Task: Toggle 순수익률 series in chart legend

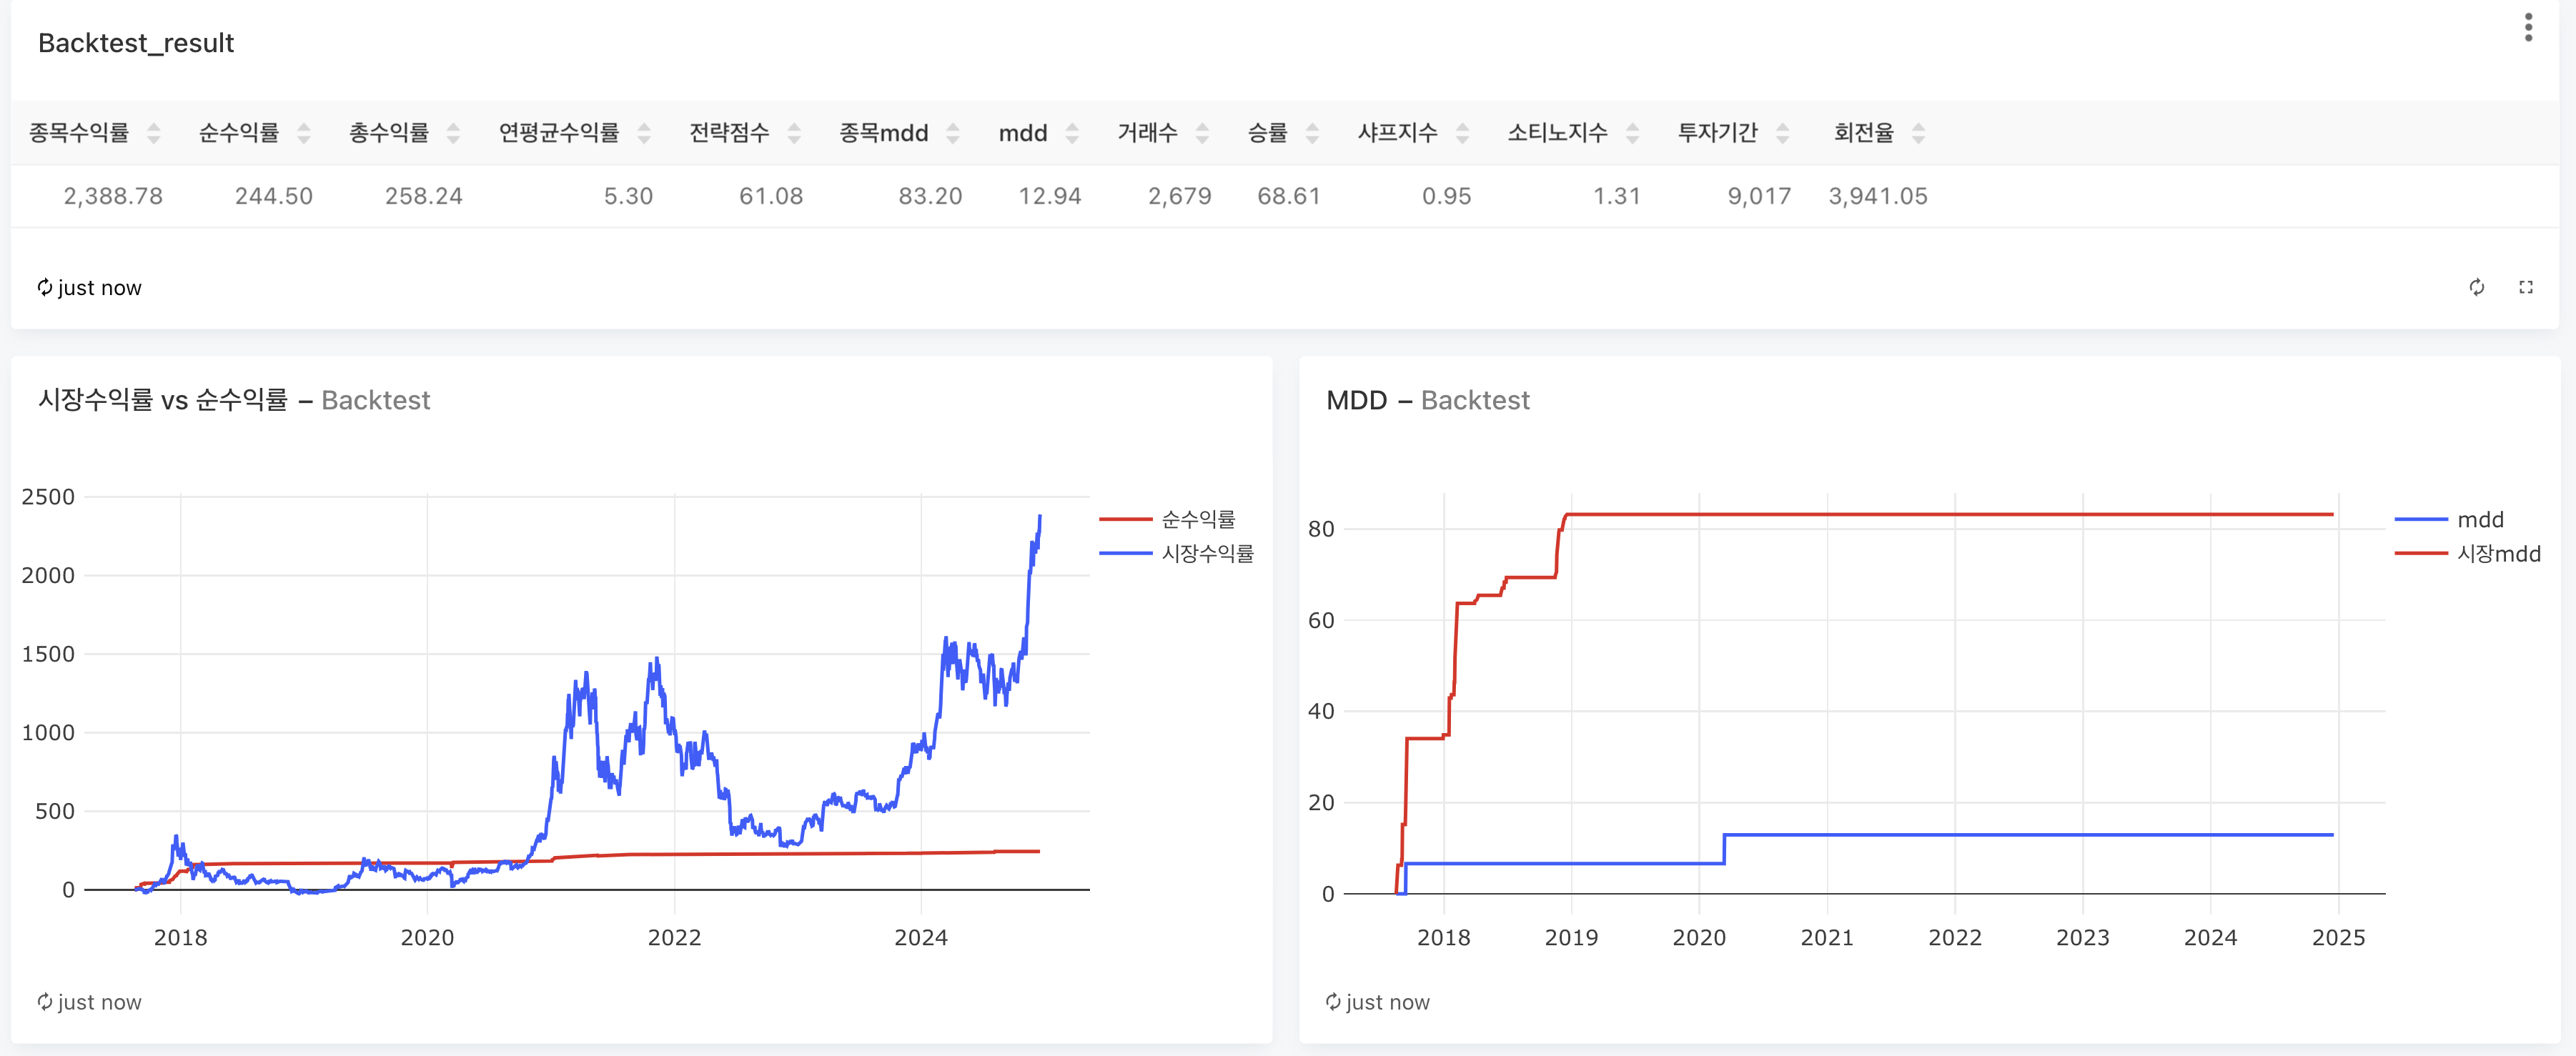Action: 1197,519
